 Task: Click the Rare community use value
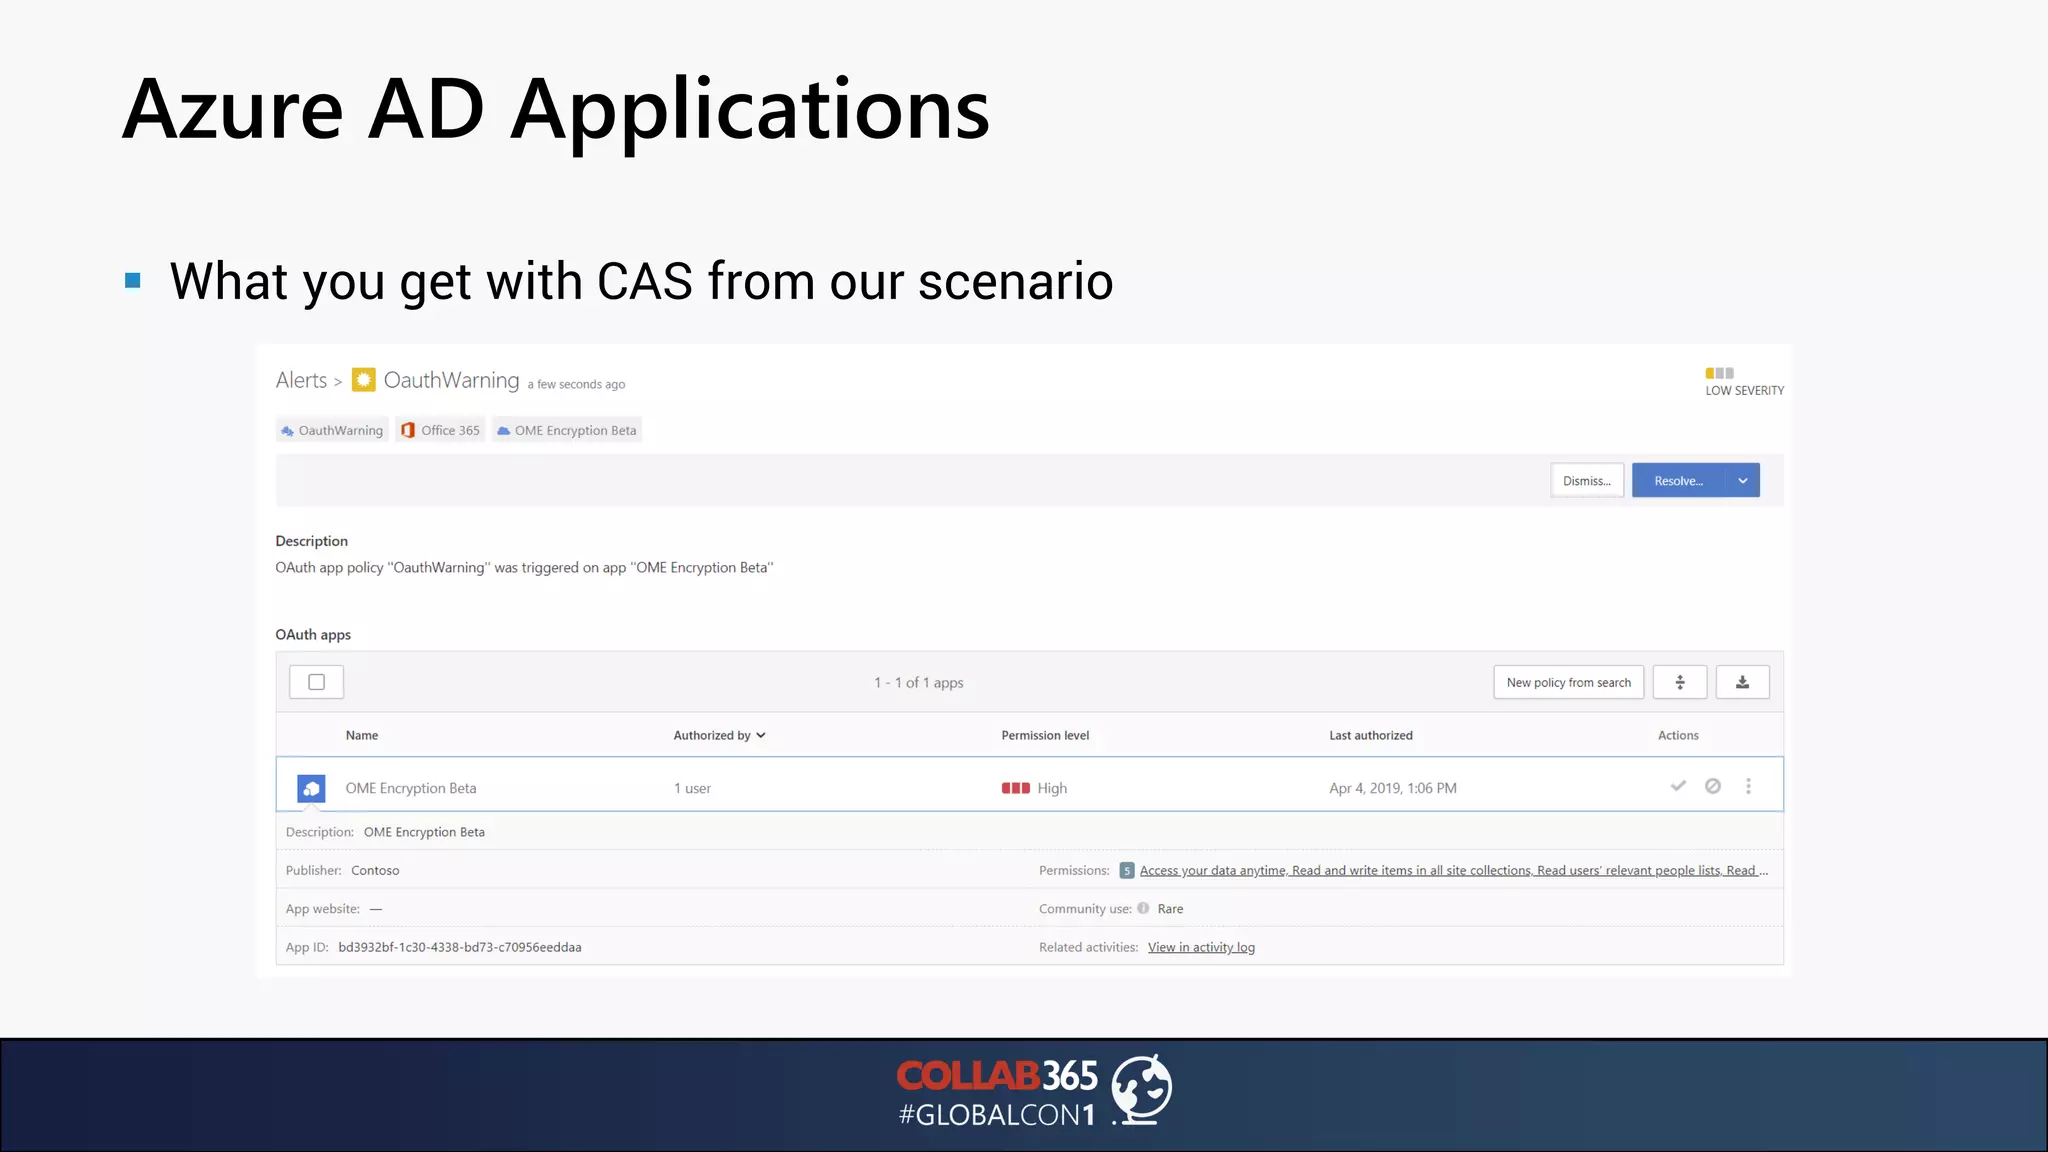[1170, 908]
